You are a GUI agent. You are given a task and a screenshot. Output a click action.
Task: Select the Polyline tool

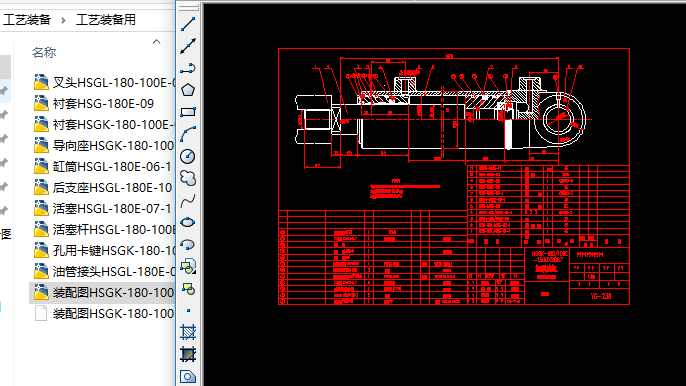tap(188, 68)
